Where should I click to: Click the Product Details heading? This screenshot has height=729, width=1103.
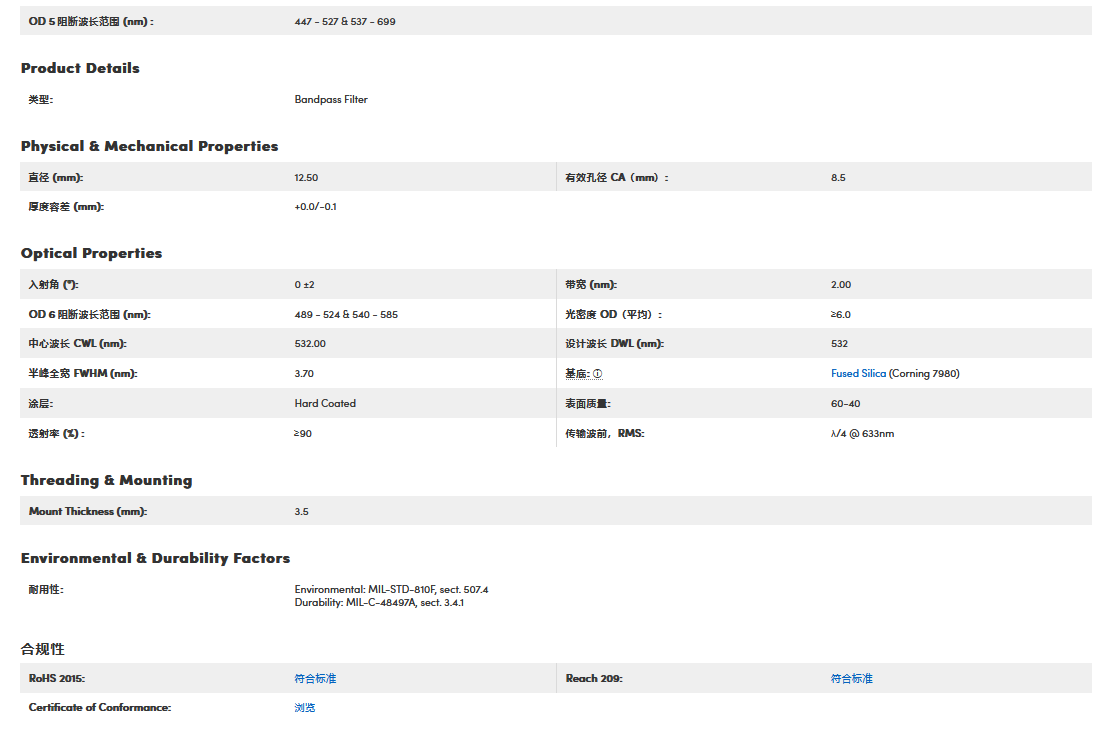pos(80,68)
